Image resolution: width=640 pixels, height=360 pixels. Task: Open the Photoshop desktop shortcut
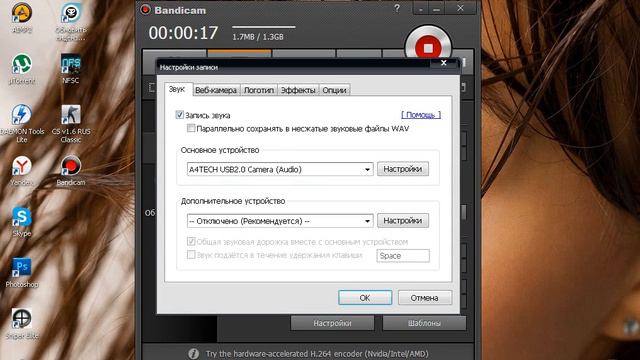point(22,273)
